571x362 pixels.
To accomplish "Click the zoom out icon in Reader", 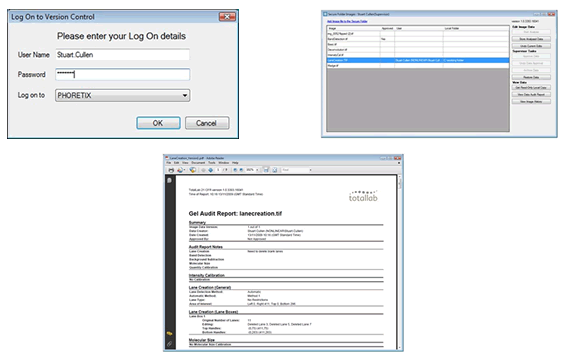I will tap(235, 170).
